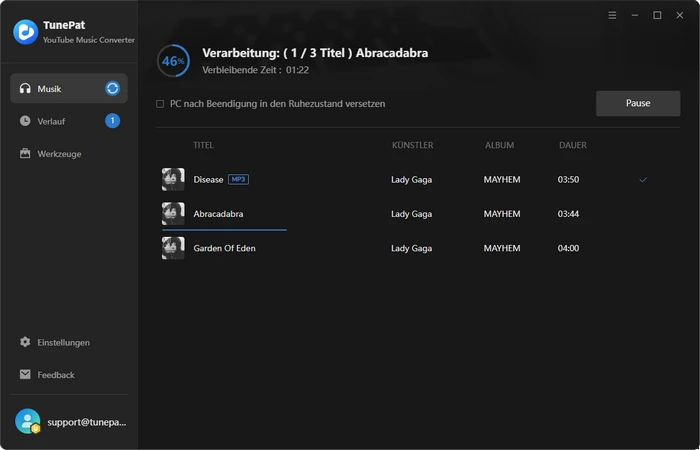Click the Abracadabra conversion progress bar
The width and height of the screenshot is (700, 450).
click(224, 230)
